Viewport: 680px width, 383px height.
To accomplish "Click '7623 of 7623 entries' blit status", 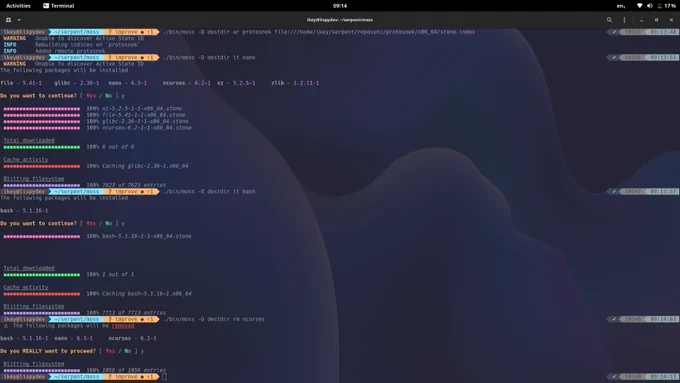I will tap(134, 185).
